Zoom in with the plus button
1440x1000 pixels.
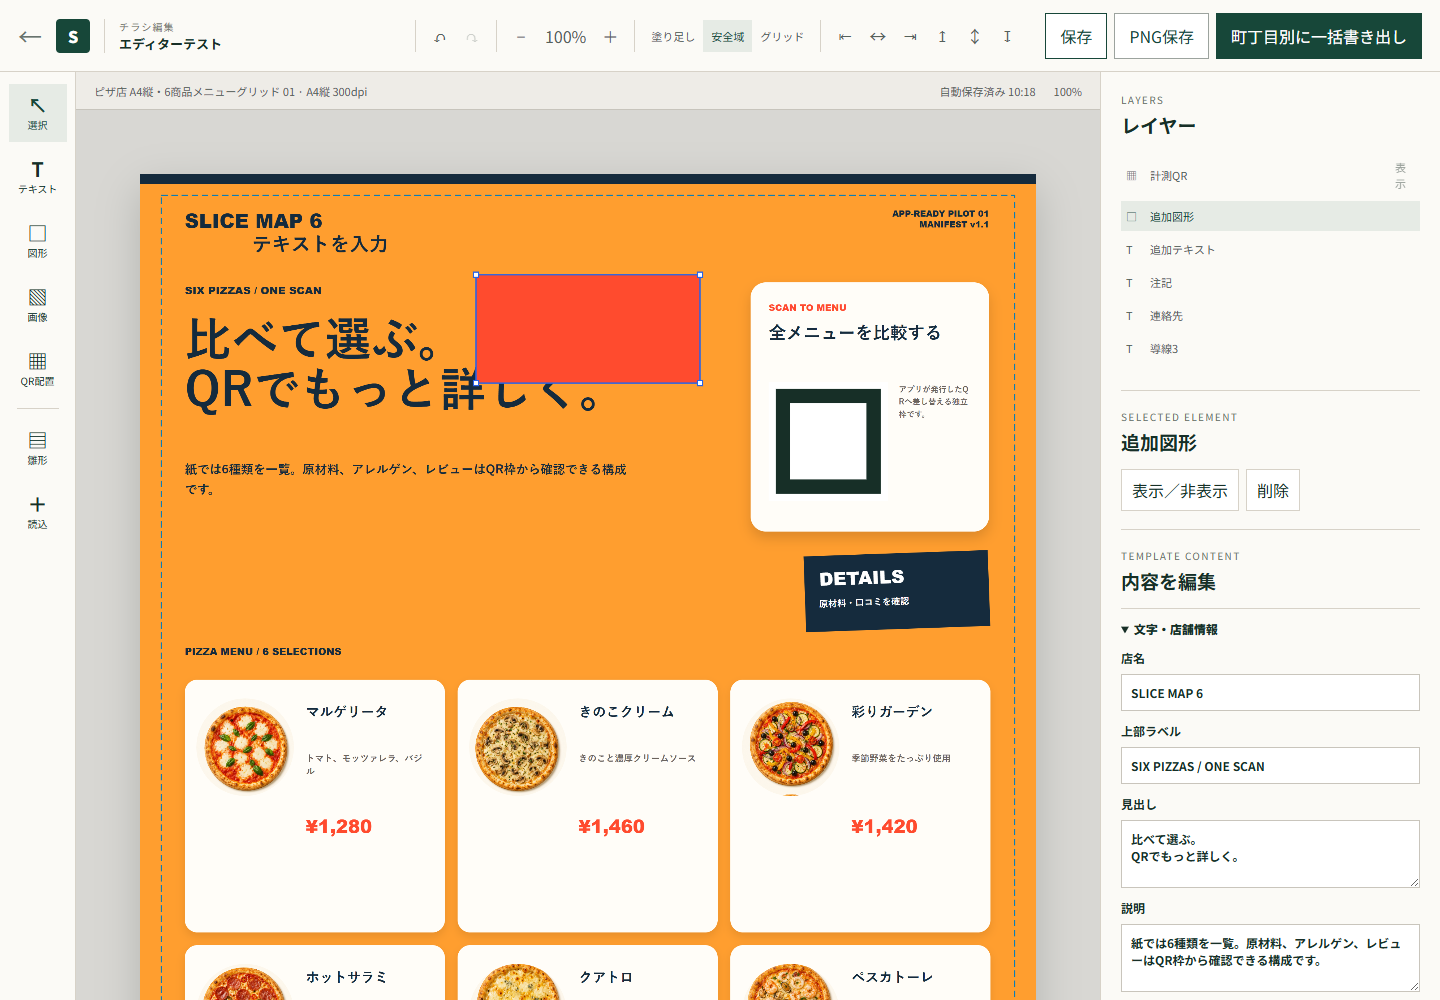pyautogui.click(x=610, y=37)
